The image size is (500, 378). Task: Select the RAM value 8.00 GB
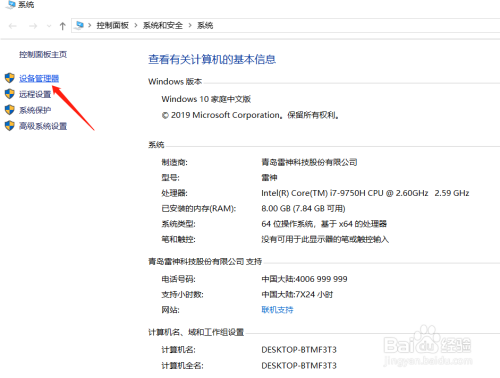point(303,208)
